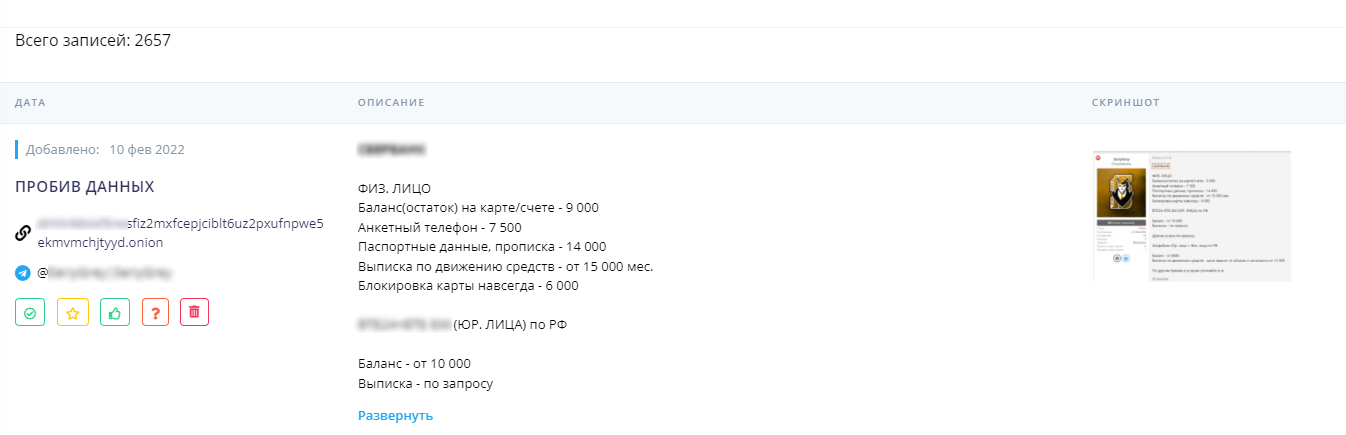Mark the entry with the yellow star
1346x435 pixels.
click(x=73, y=312)
